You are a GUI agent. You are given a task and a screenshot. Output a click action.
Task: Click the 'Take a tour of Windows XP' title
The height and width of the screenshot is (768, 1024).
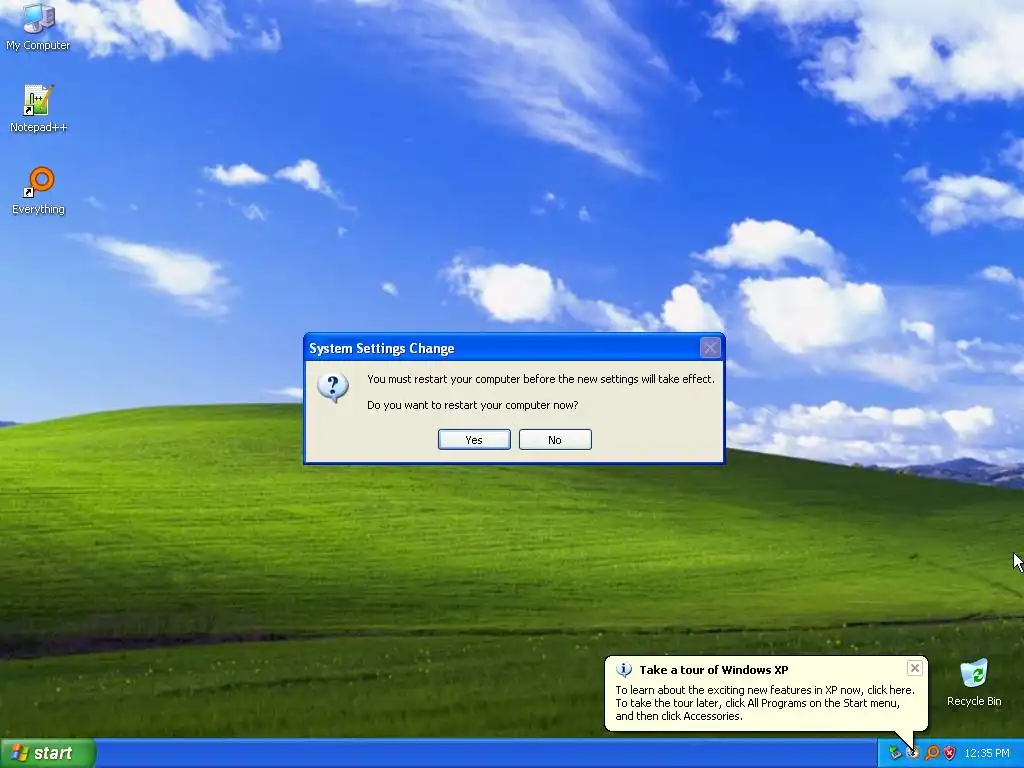(714, 669)
